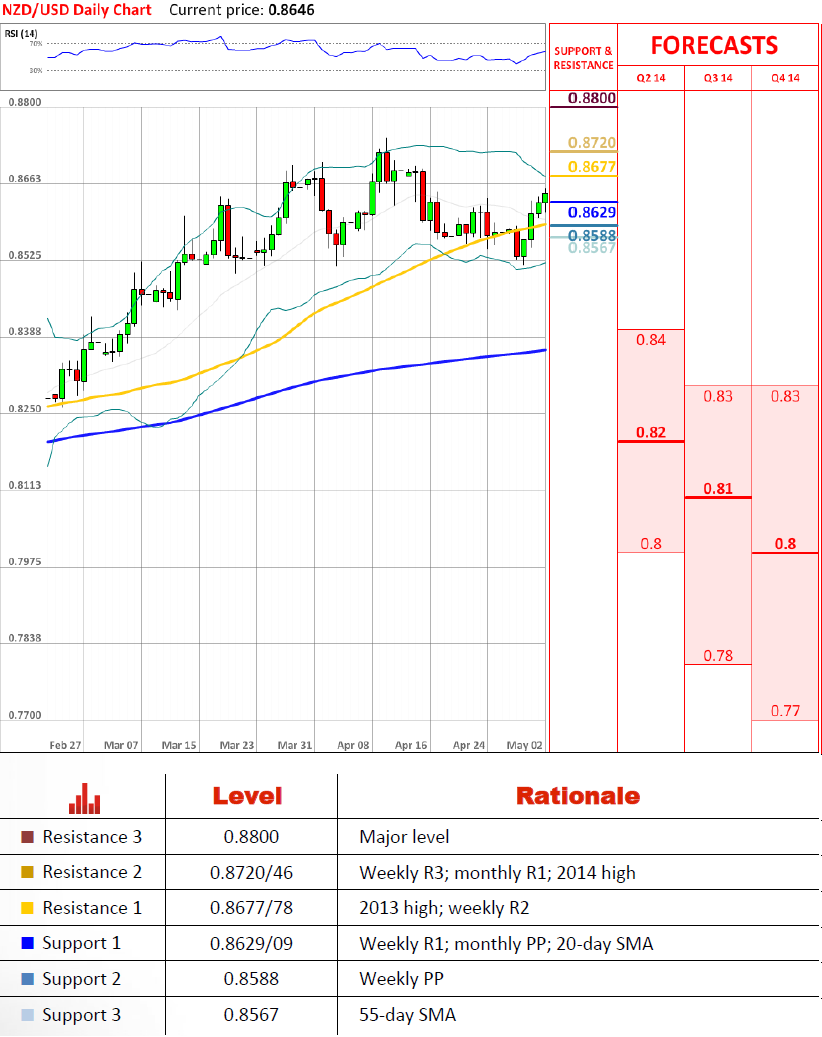This screenshot has height=1037, width=822.
Task: Click the Q3 14 median forecast 0.81
Action: coord(718,489)
